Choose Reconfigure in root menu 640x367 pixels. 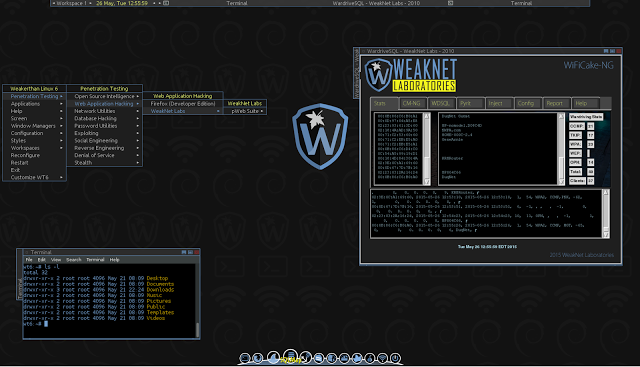pos(34,155)
